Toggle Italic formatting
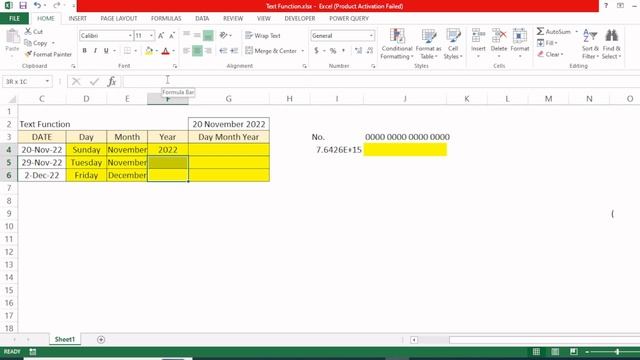The width and height of the screenshot is (640, 360). coord(95,51)
